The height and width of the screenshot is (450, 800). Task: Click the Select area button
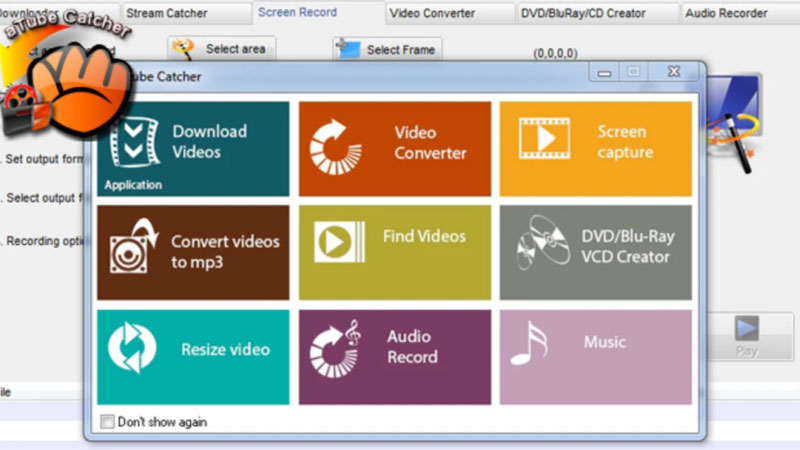point(222,49)
